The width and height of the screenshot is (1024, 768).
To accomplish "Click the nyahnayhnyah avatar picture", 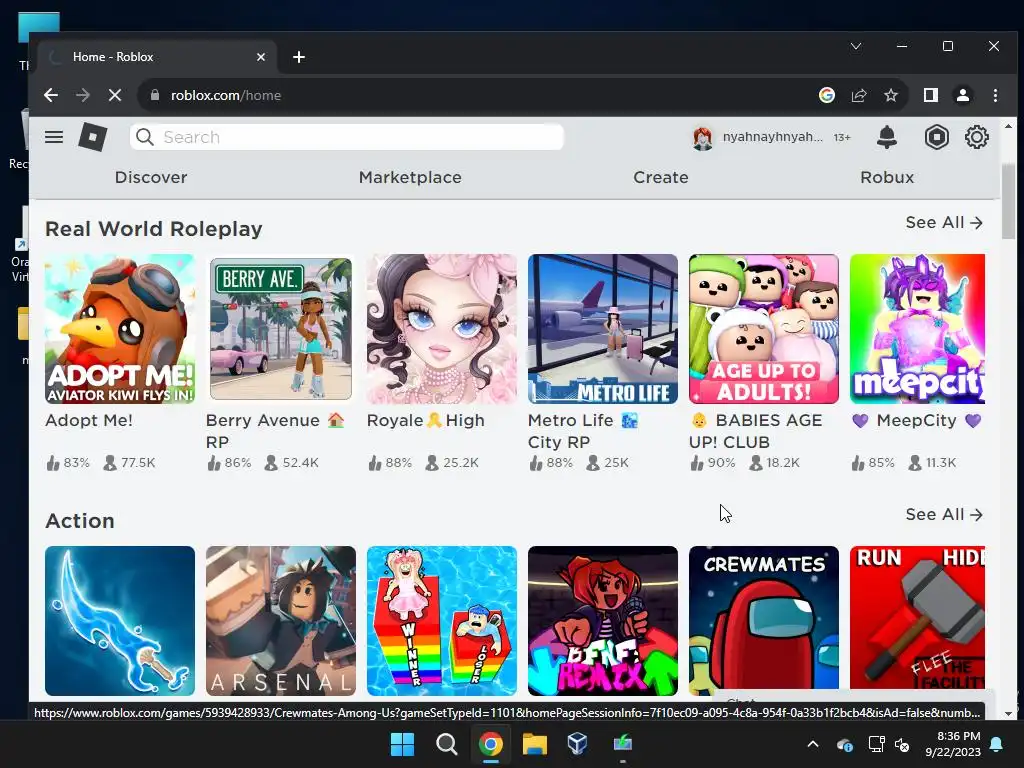I will point(703,138).
